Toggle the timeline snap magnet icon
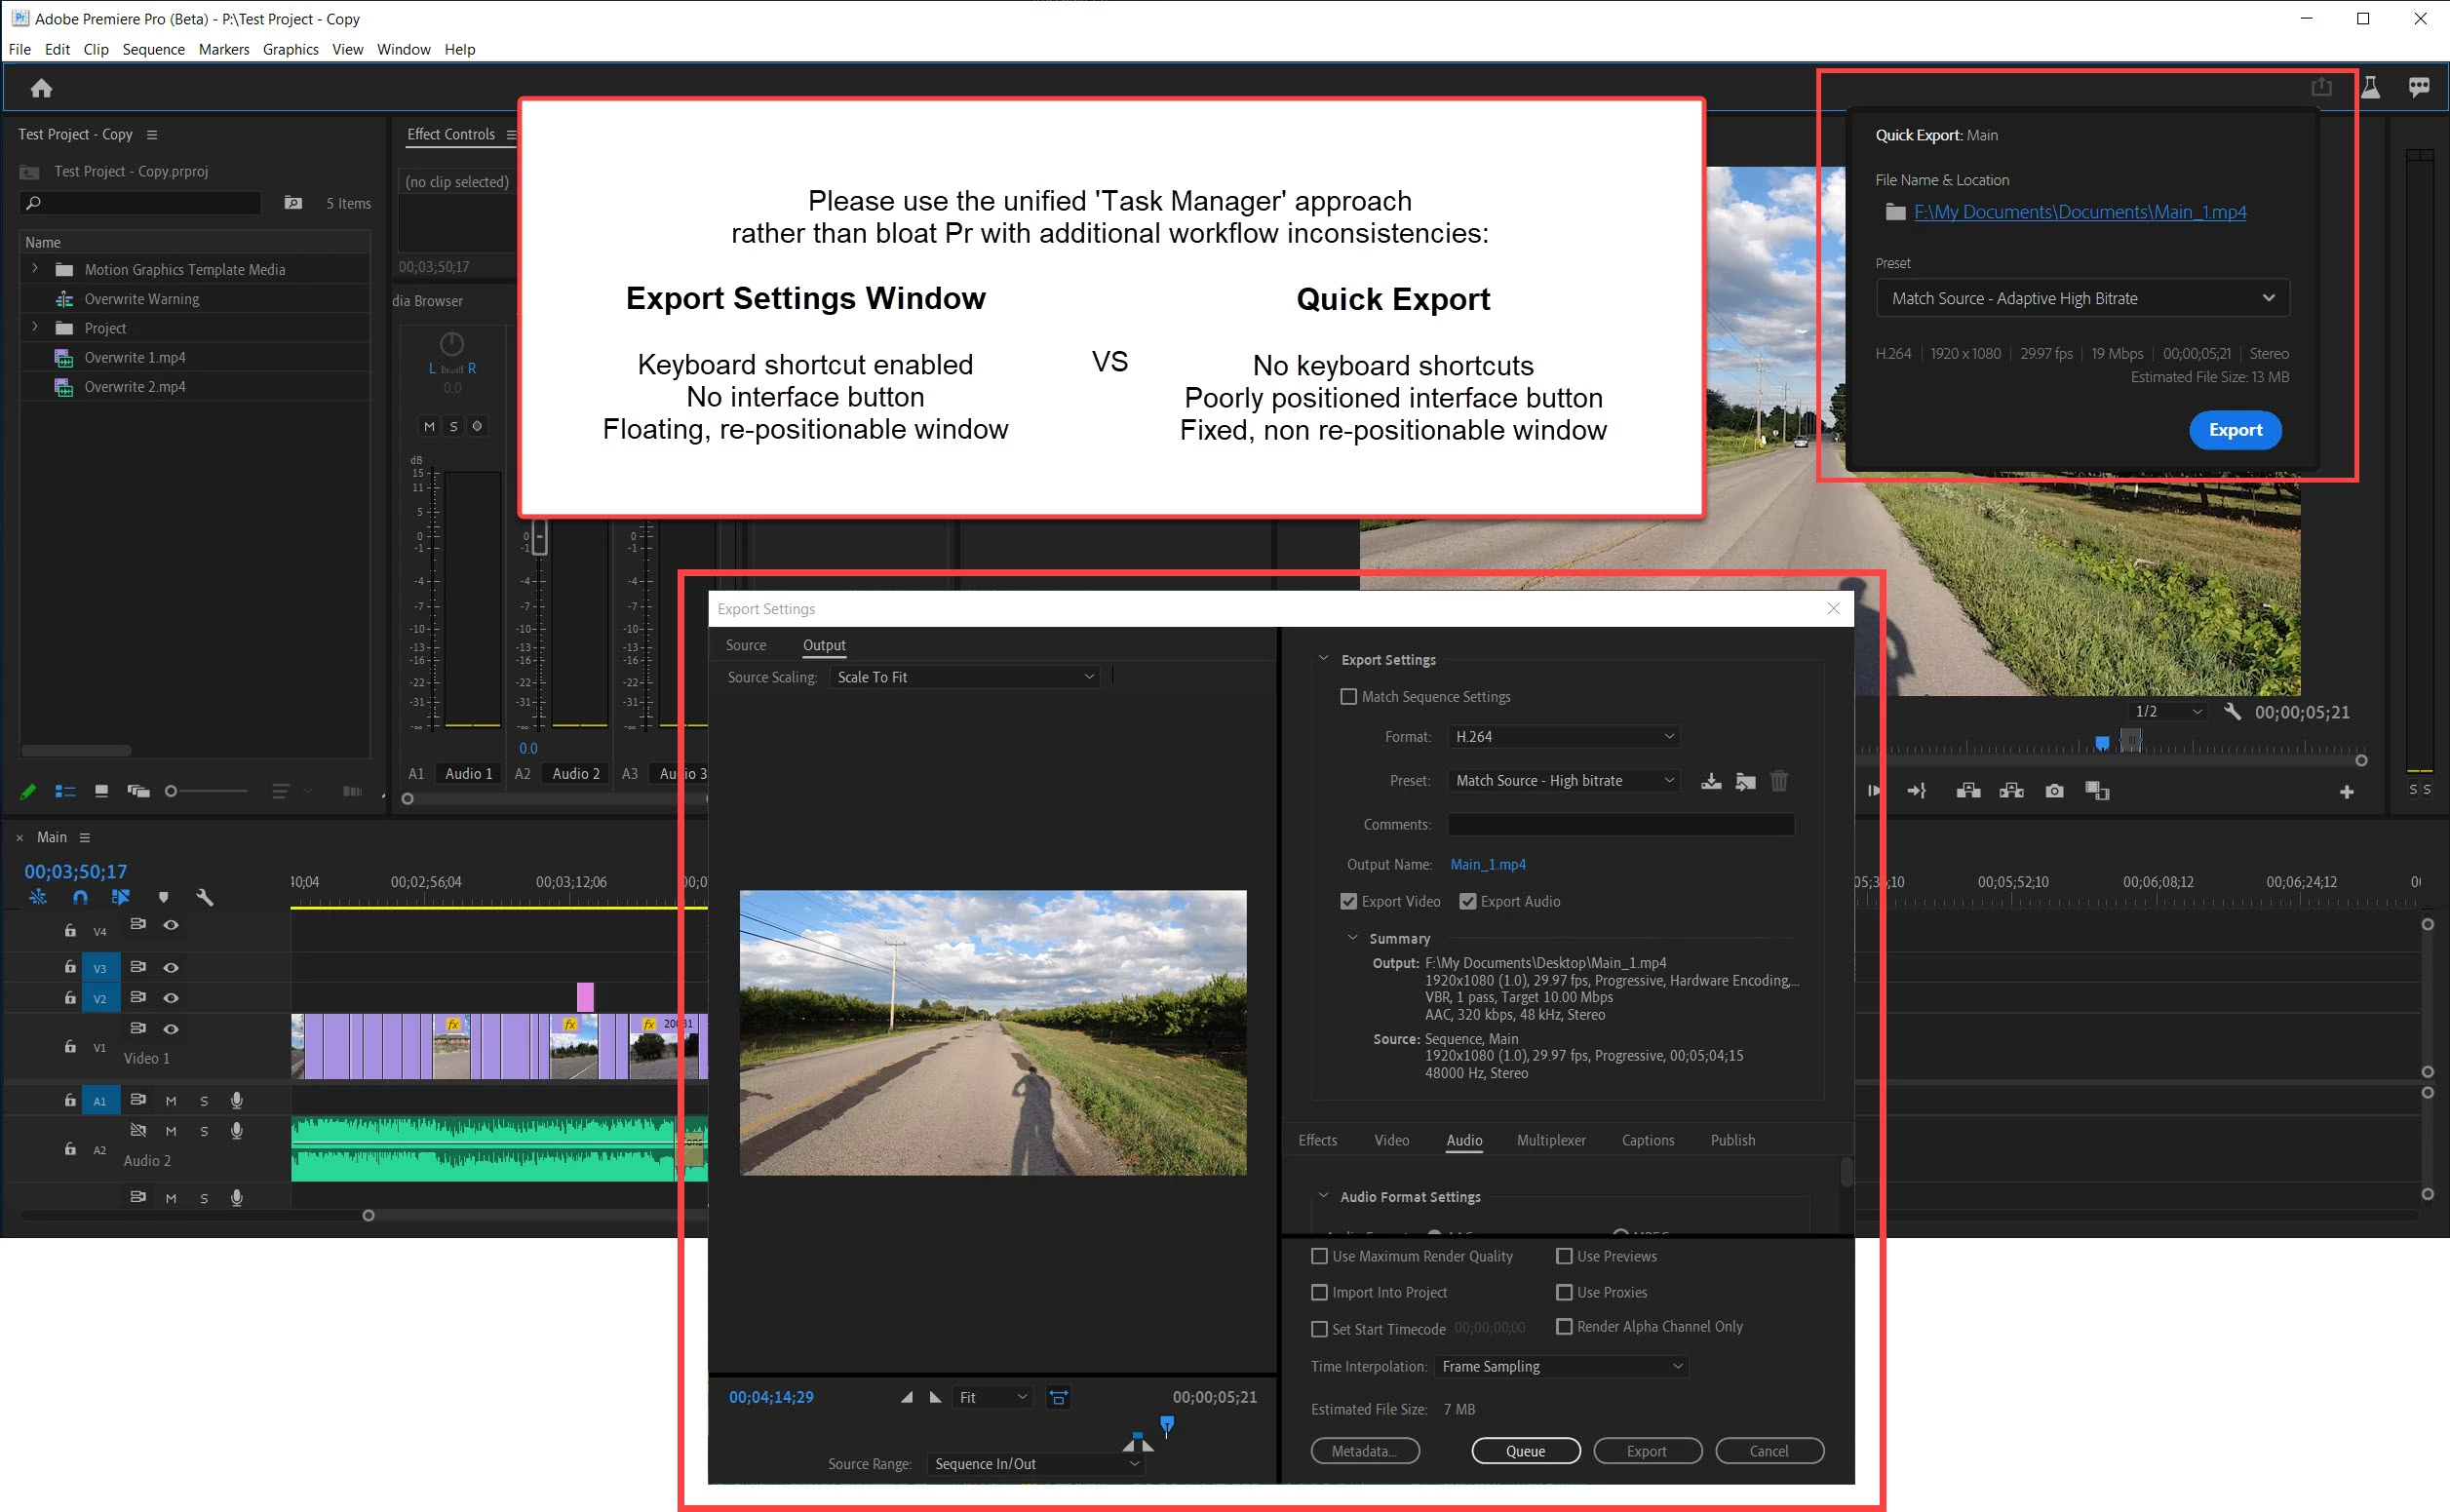2450x1512 pixels. (x=80, y=897)
